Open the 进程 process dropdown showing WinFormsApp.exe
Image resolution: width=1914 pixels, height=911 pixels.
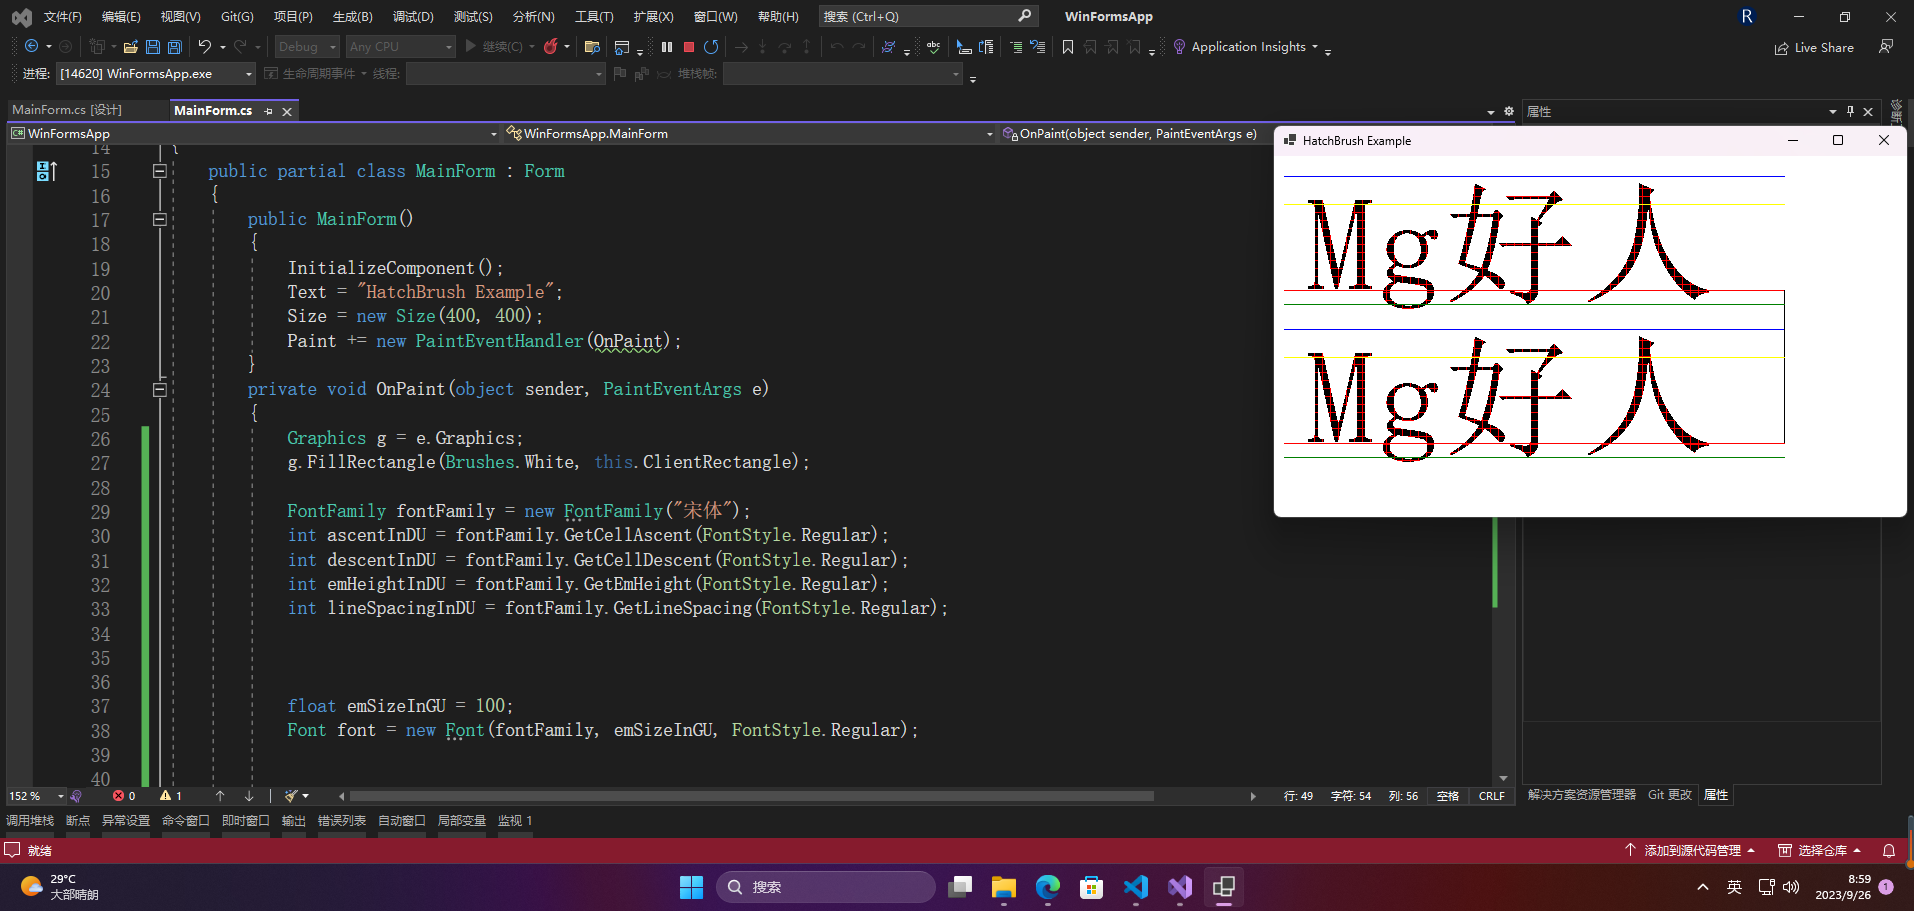156,73
